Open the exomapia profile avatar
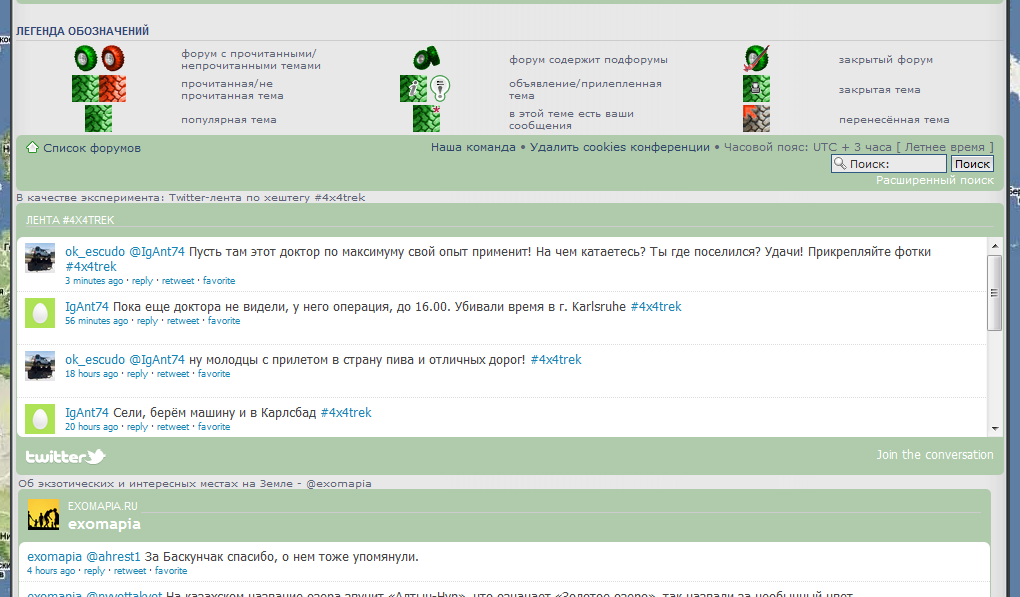 coord(43,515)
